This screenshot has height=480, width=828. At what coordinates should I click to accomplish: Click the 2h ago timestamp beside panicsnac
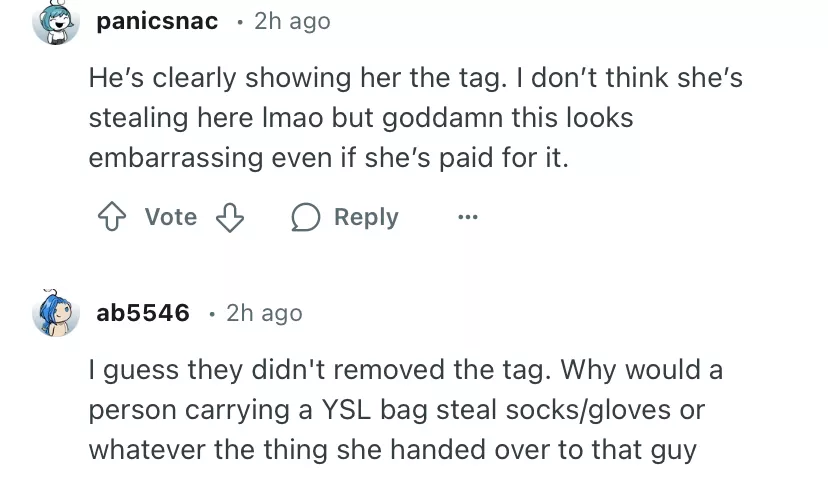(292, 21)
